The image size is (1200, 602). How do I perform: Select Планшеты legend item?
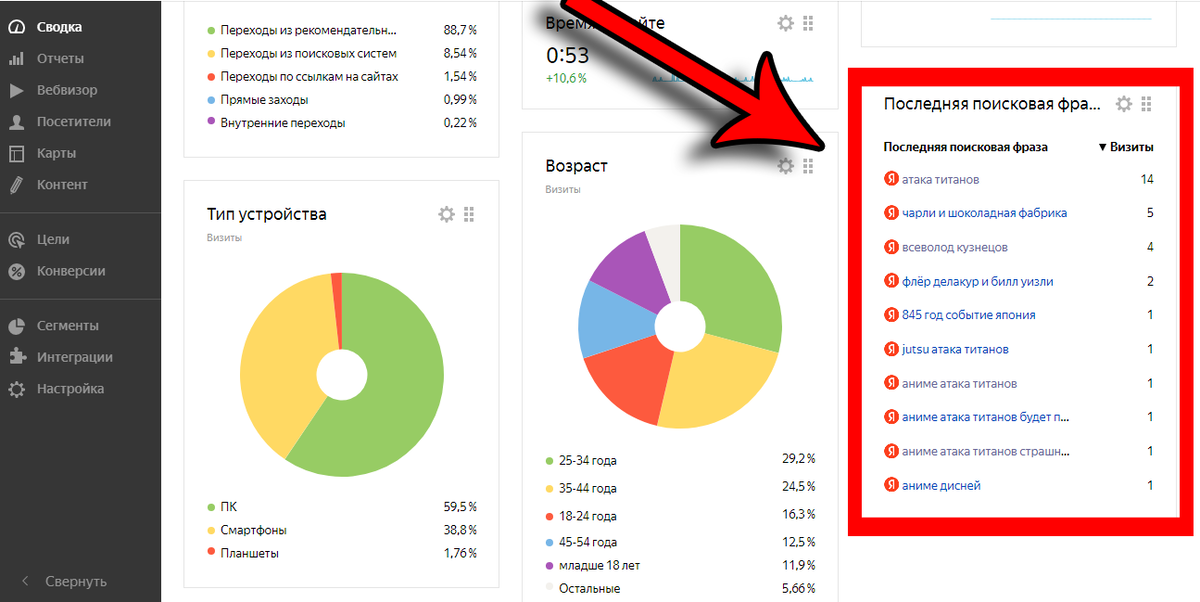pos(249,553)
